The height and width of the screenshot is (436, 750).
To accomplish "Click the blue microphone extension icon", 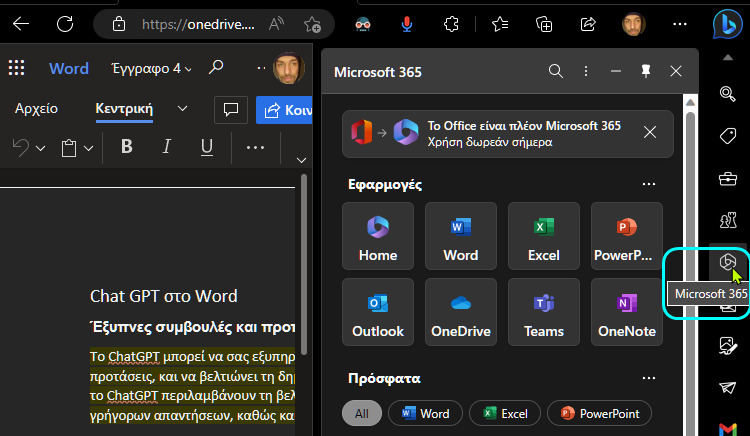I will click(407, 24).
